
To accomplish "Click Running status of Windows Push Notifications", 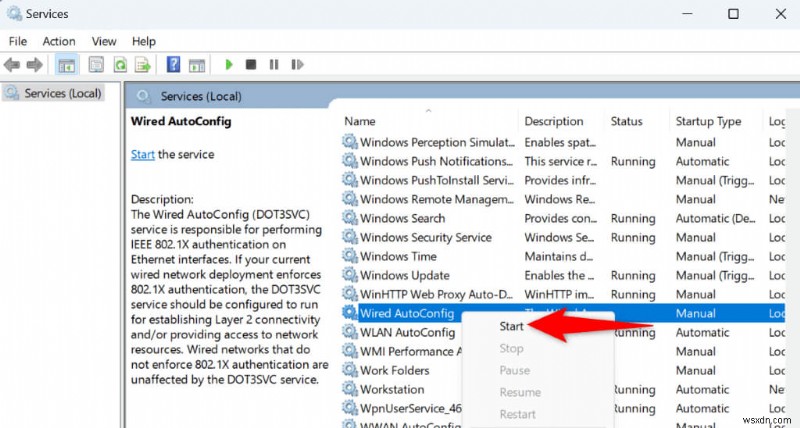I will (633, 161).
